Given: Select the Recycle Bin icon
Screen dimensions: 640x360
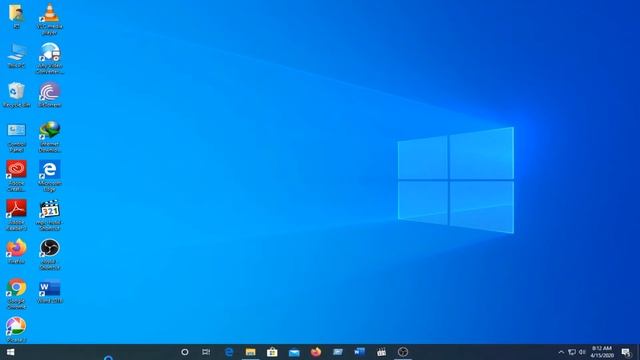Looking at the screenshot, I should point(16,95).
